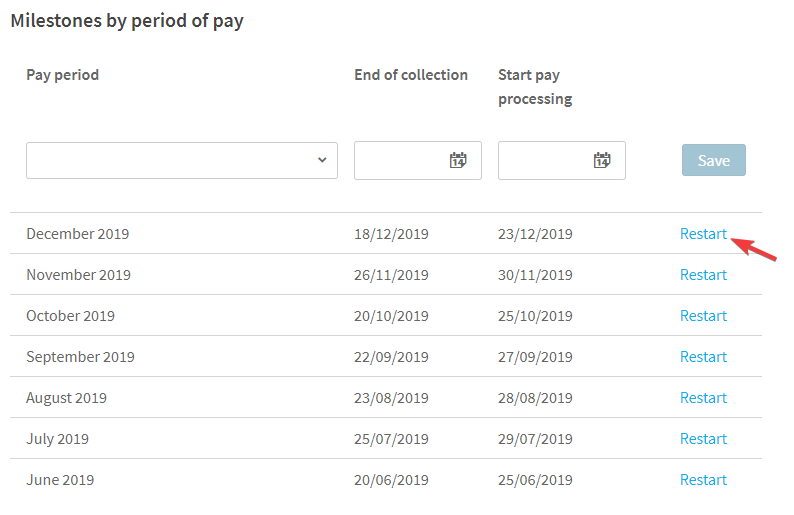Click the End of collection column header

tap(411, 75)
